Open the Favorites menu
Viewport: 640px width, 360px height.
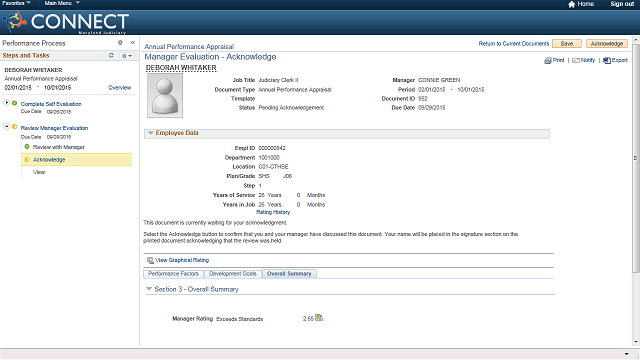(x=16, y=3)
